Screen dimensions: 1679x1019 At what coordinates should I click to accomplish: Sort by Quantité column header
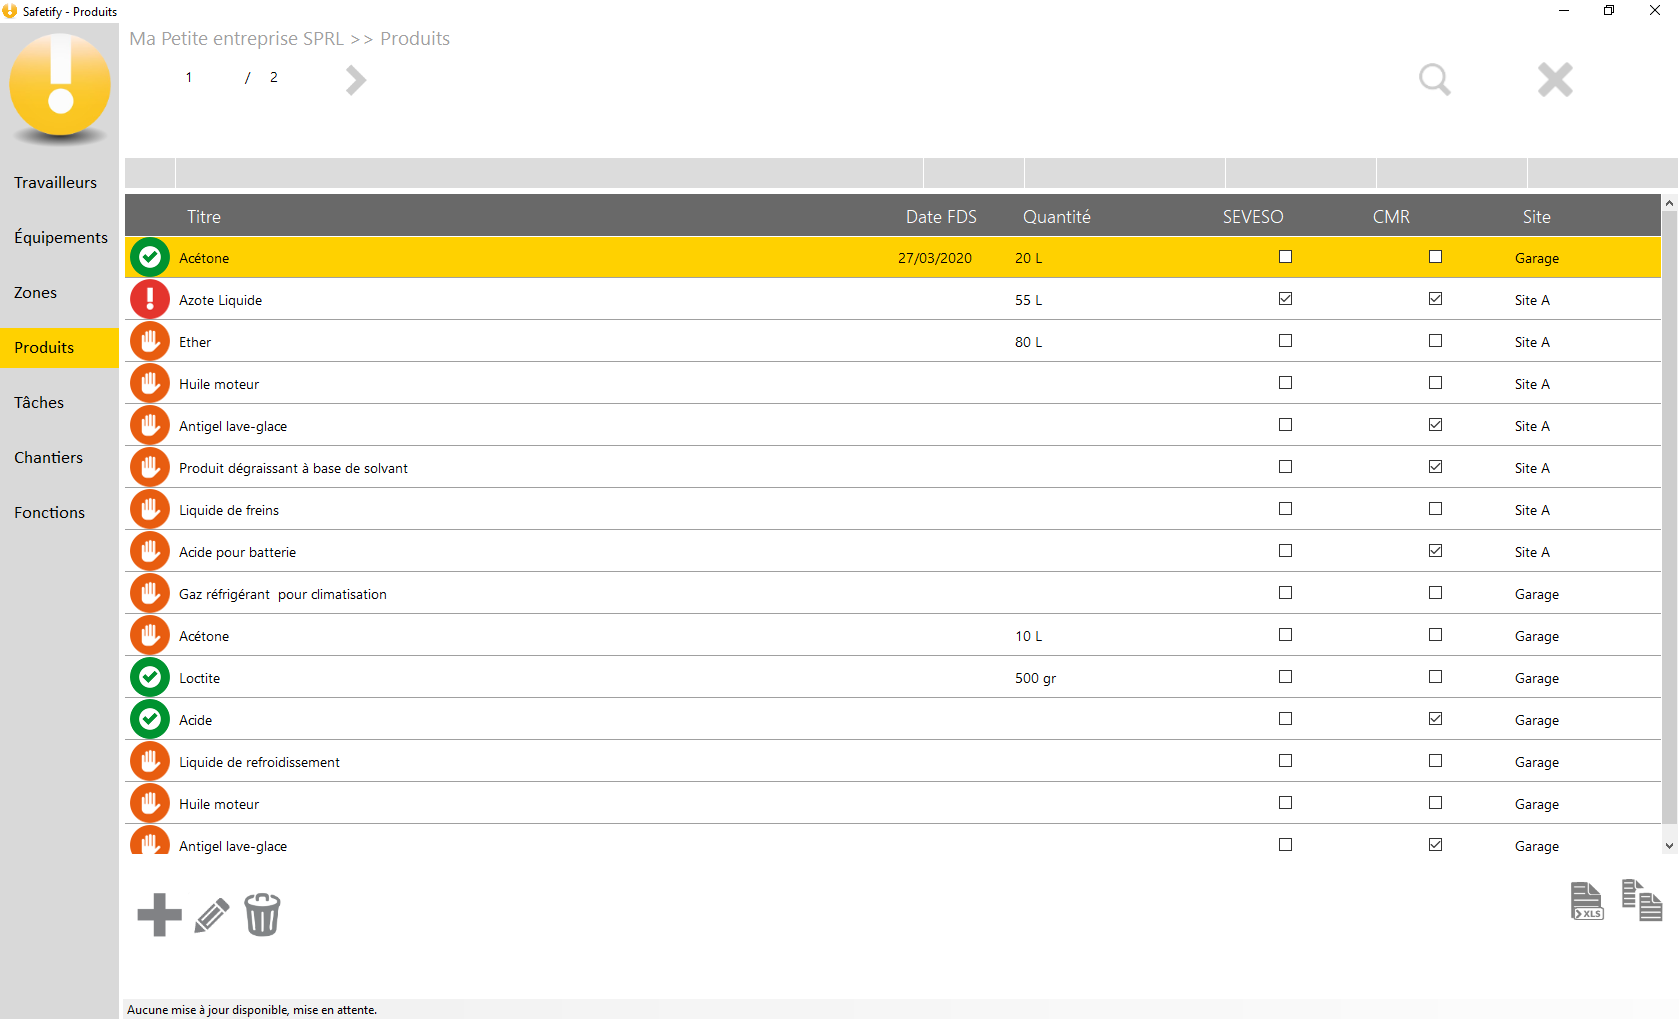point(1056,217)
